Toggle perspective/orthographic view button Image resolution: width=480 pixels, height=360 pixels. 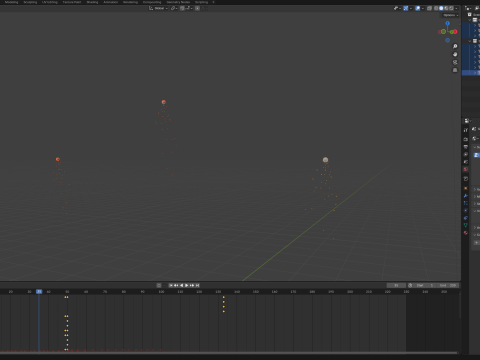(455, 70)
